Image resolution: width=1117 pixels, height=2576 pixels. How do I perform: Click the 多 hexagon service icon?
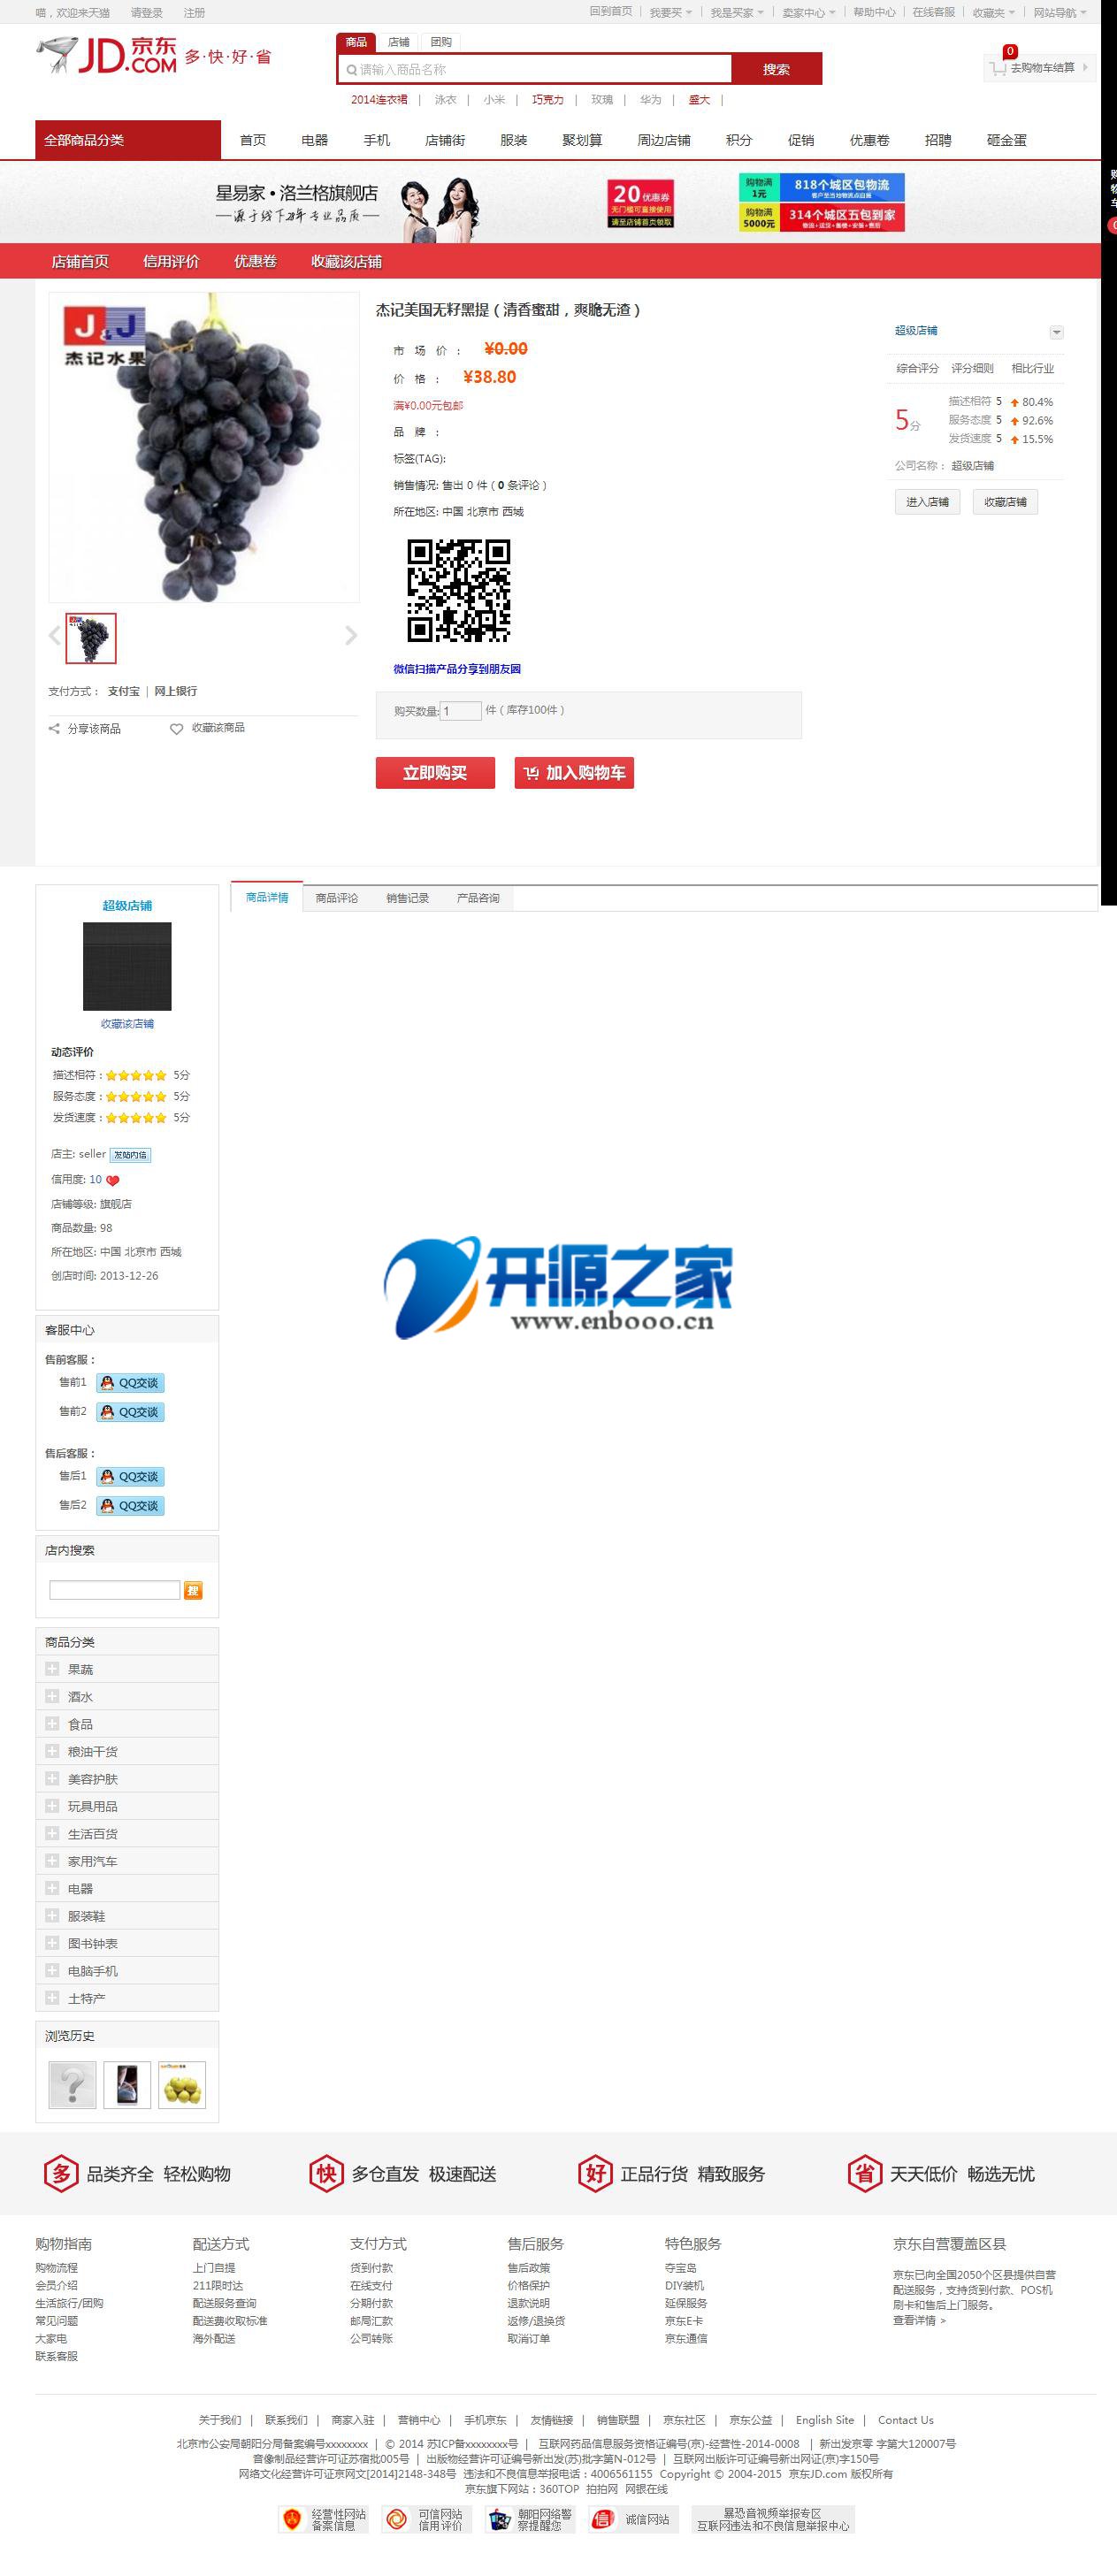click(x=61, y=2173)
